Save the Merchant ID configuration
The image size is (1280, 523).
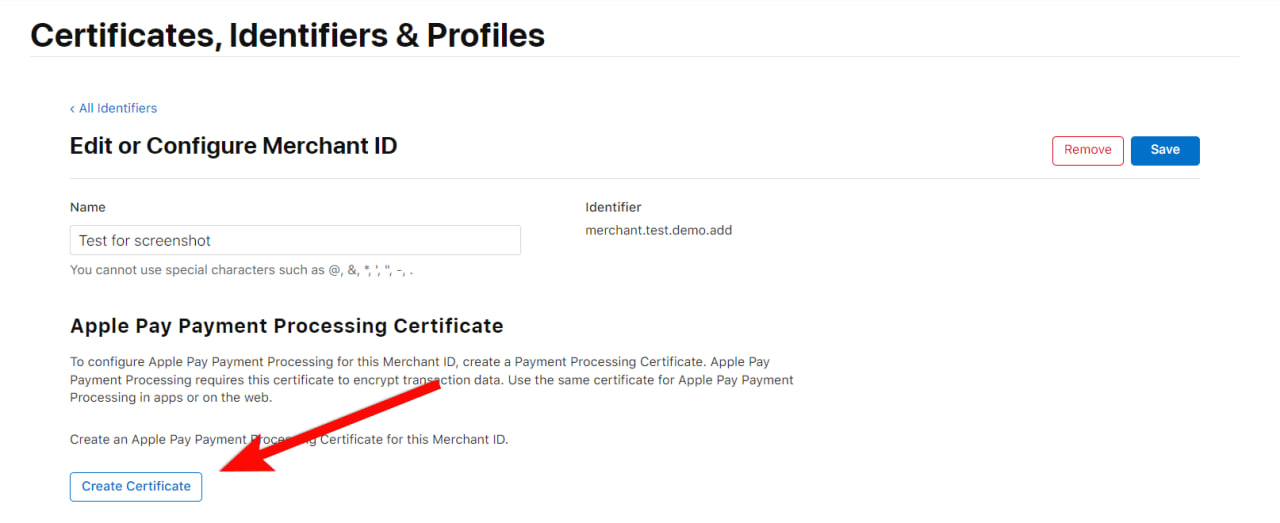pos(1165,150)
